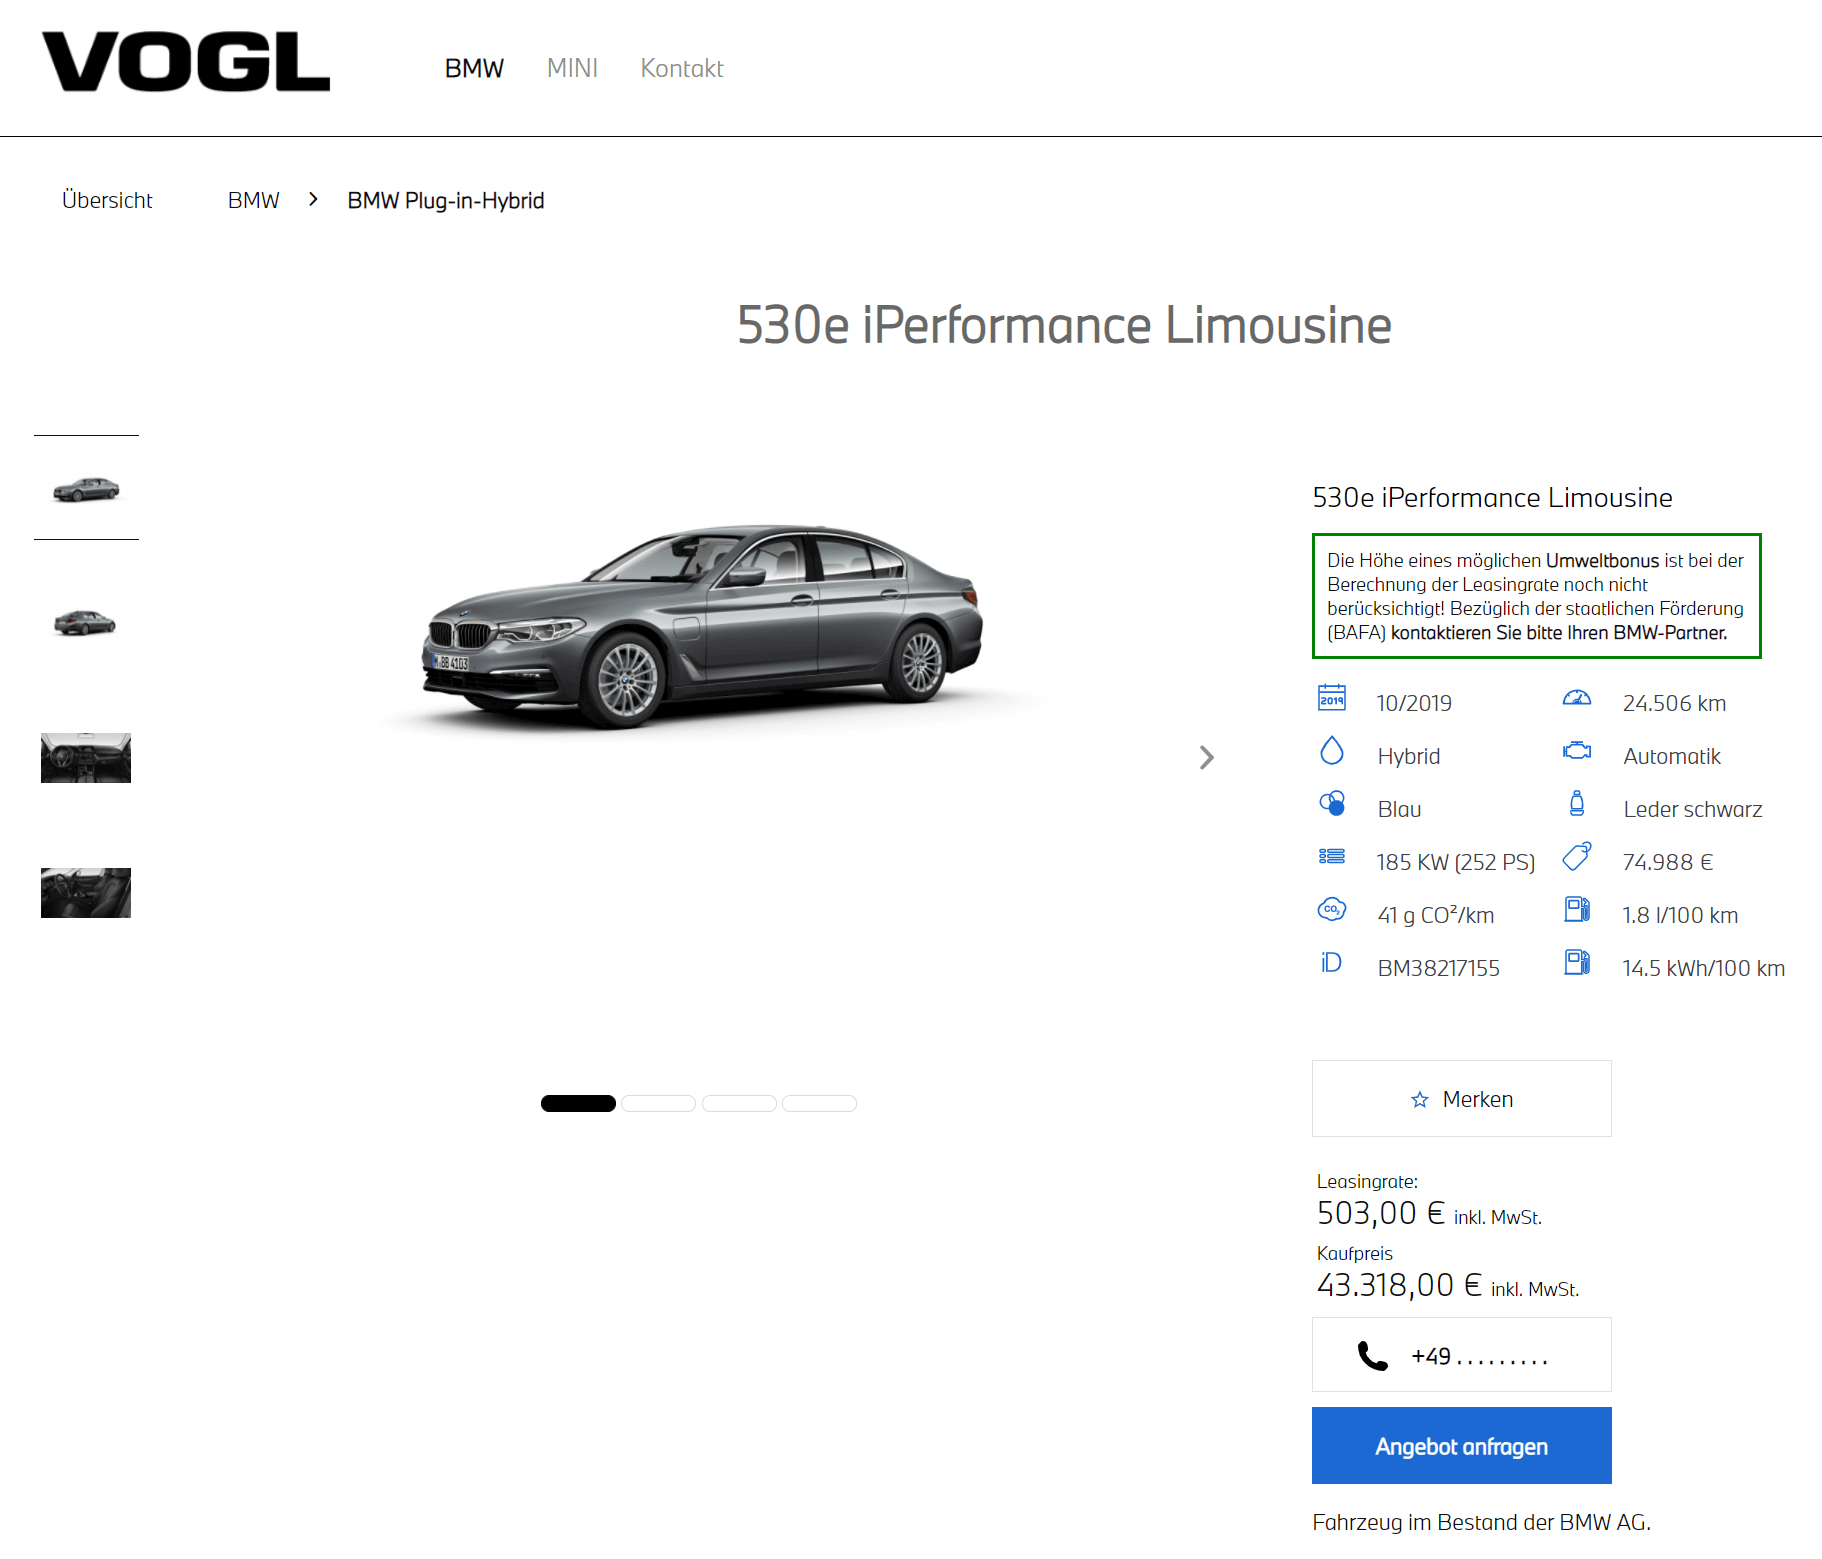Click the Fahrzeug im Bestand note

(x=1481, y=1522)
